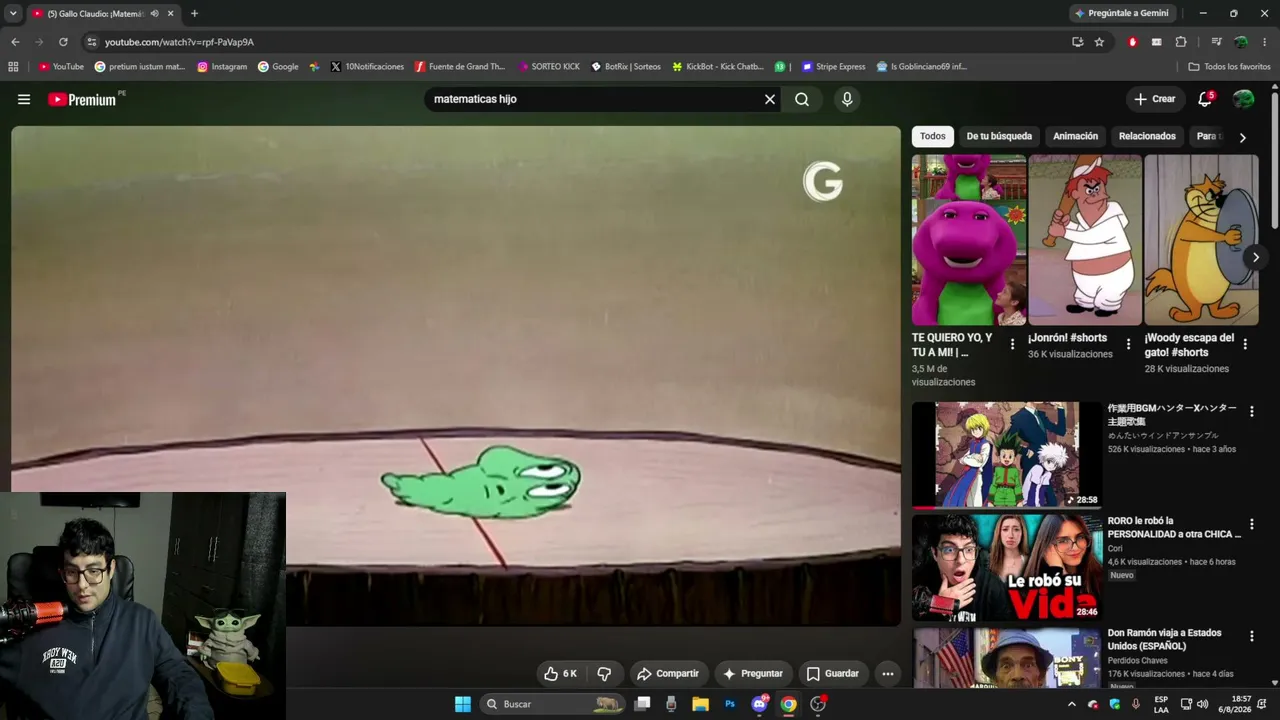Open the Todos los favoritos folder
1280x720 pixels.
[x=1230, y=67]
